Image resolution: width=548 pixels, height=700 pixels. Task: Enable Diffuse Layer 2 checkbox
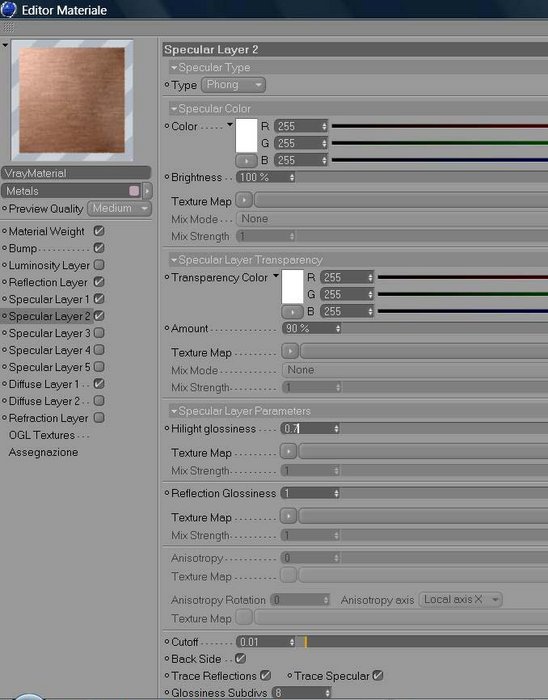[x=99, y=400]
